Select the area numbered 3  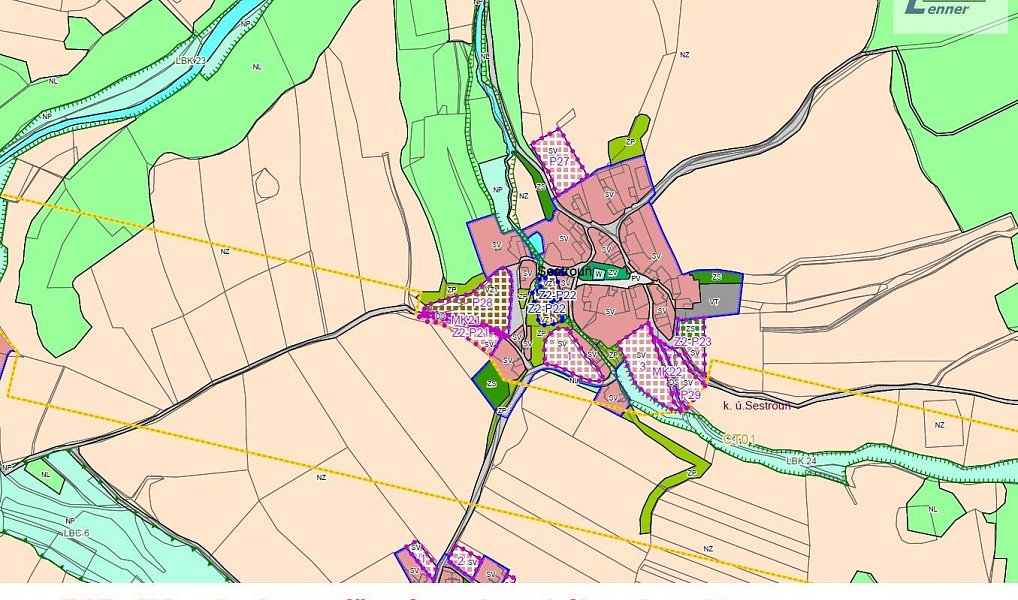coord(641,366)
